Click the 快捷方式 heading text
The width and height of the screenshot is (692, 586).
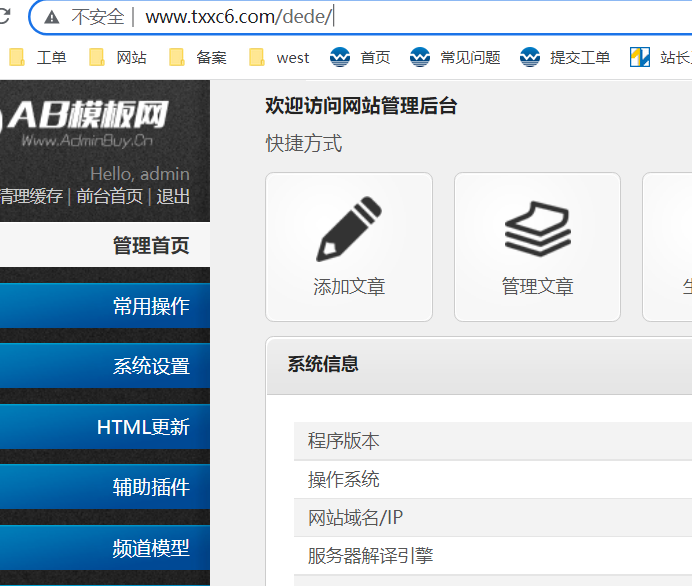click(304, 143)
